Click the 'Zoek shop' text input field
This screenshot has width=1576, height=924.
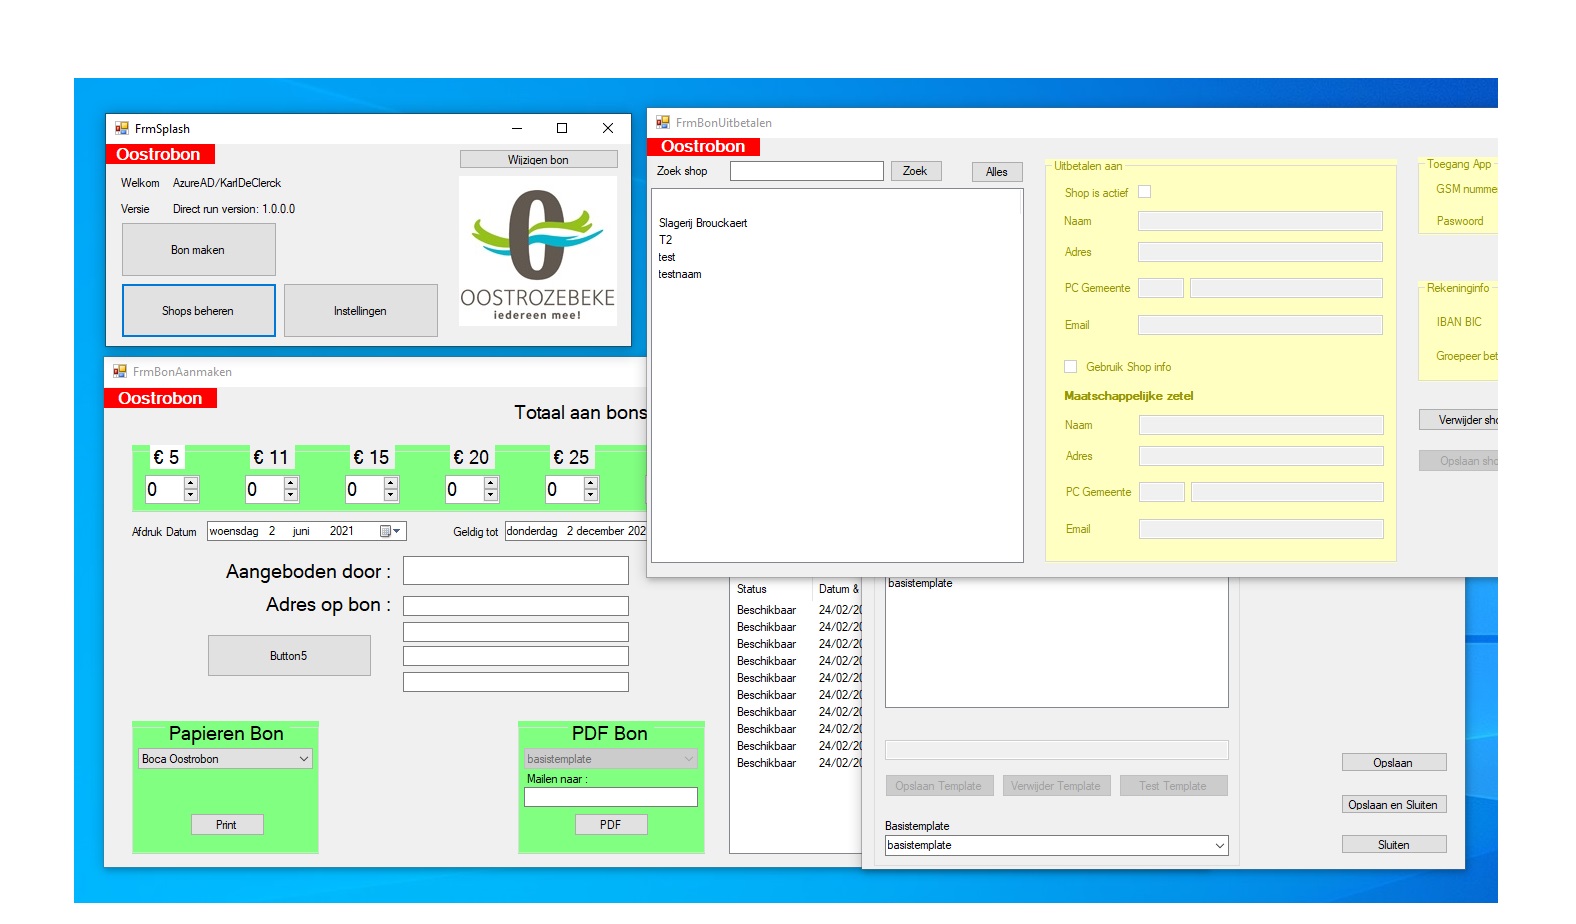click(806, 171)
